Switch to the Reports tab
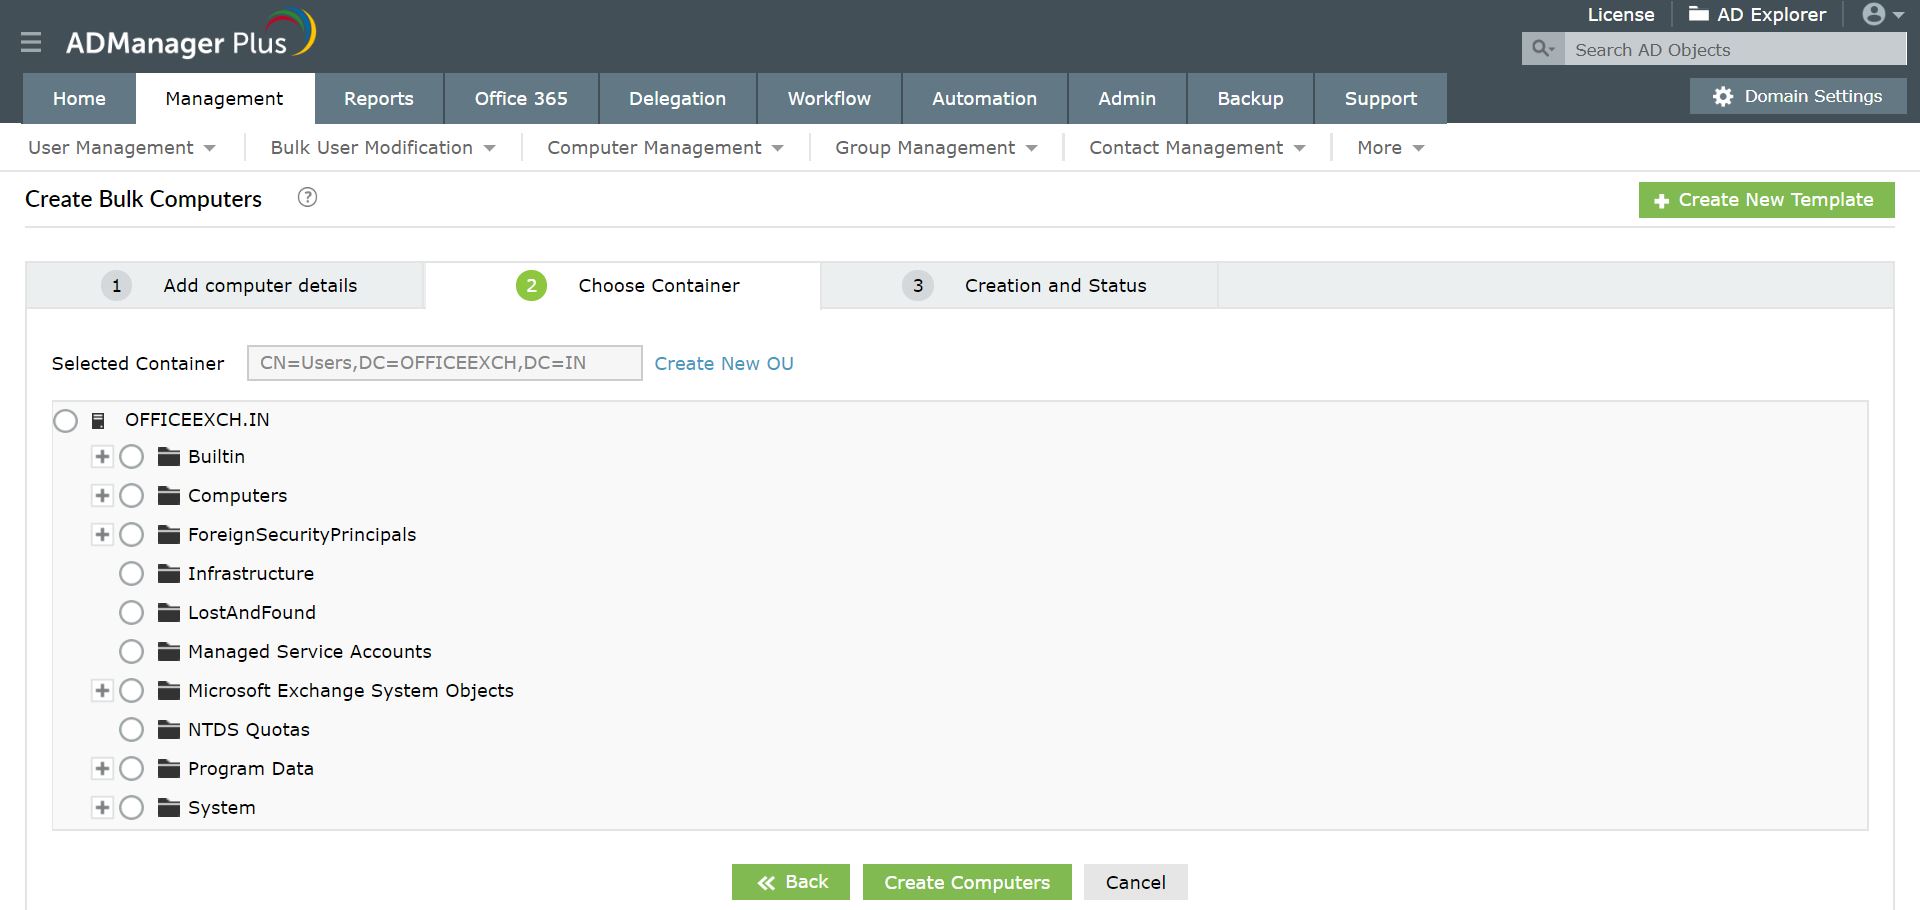This screenshot has height=910, width=1920. [378, 98]
